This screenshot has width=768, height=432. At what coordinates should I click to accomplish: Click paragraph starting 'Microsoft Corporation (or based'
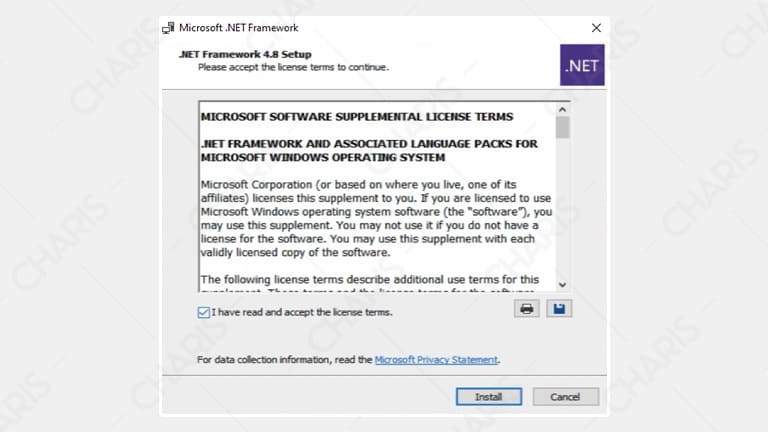point(376,218)
